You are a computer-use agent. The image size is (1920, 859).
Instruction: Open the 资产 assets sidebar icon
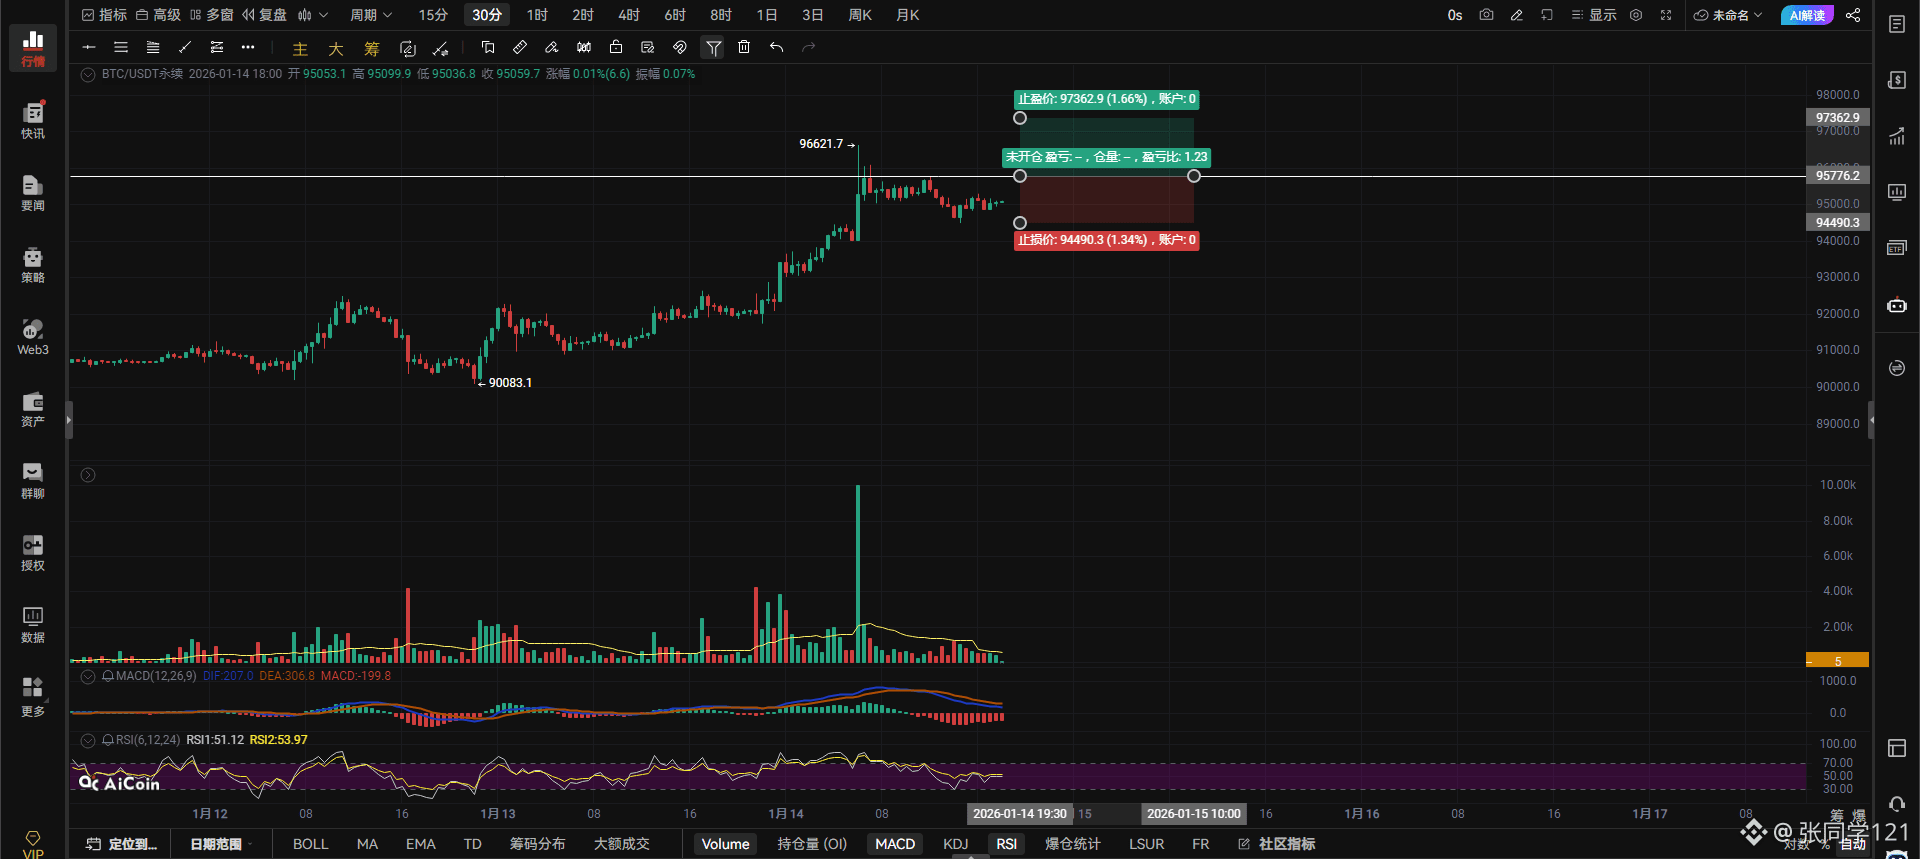coord(33,408)
